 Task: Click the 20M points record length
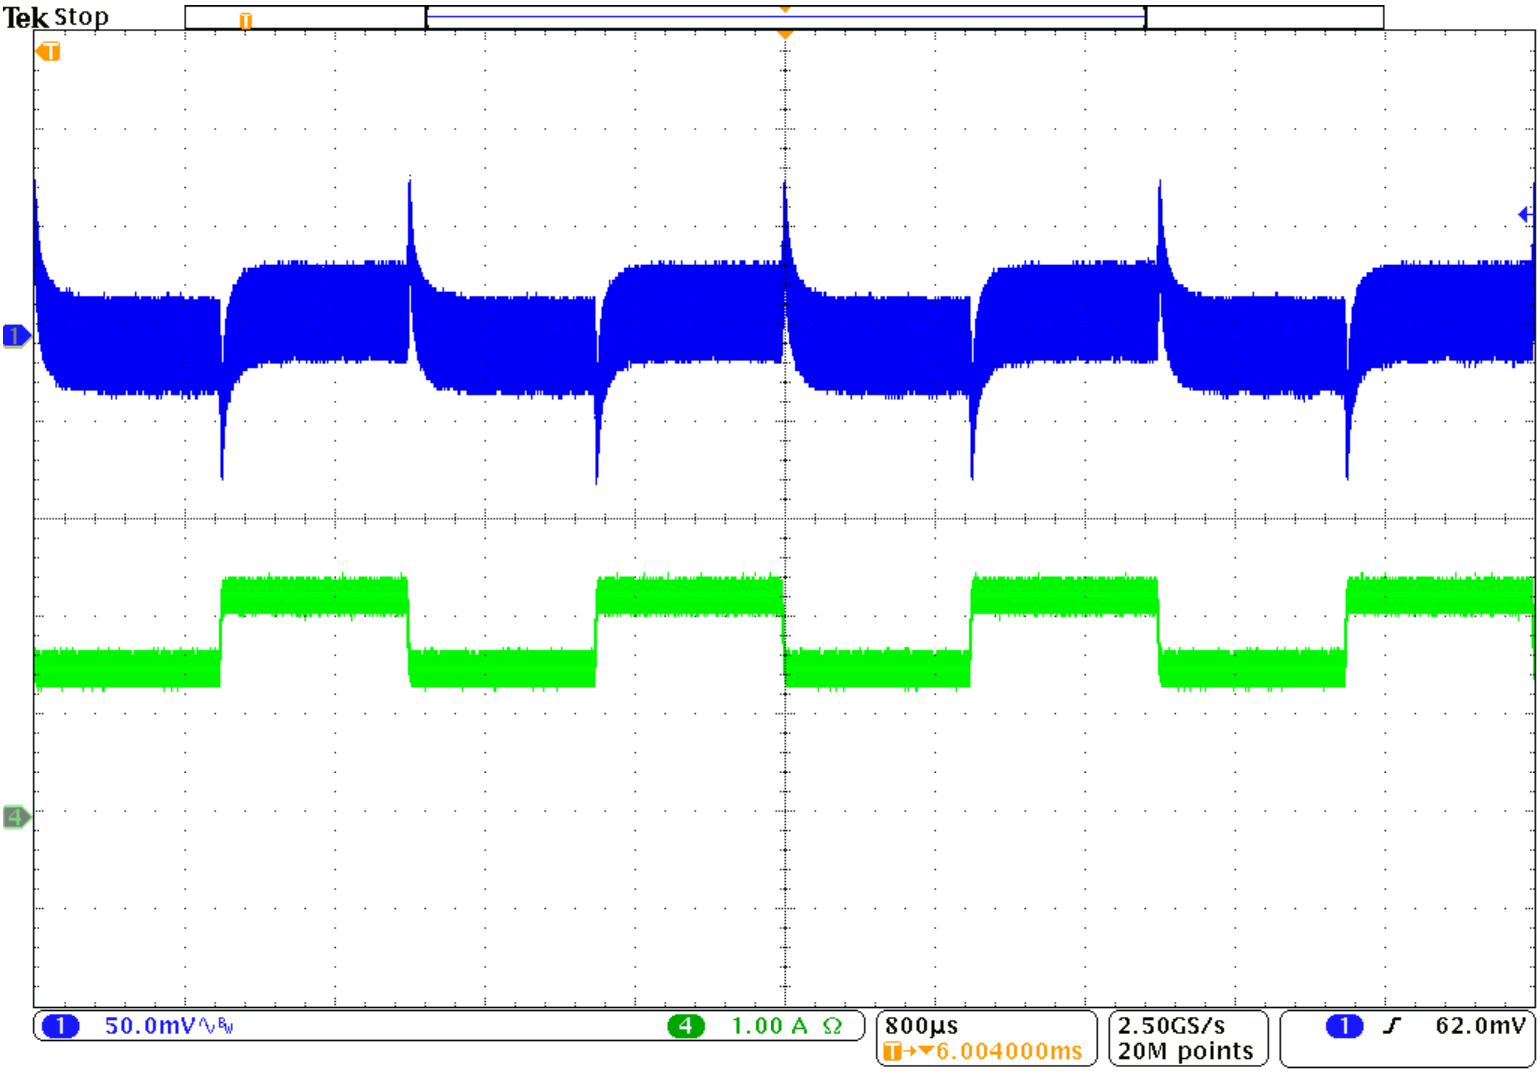[1185, 1051]
